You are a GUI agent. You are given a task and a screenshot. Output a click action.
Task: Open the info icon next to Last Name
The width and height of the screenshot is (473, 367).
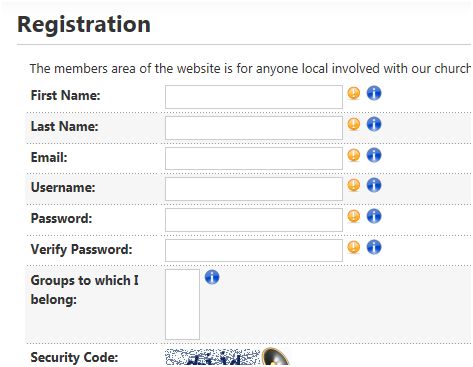point(374,124)
